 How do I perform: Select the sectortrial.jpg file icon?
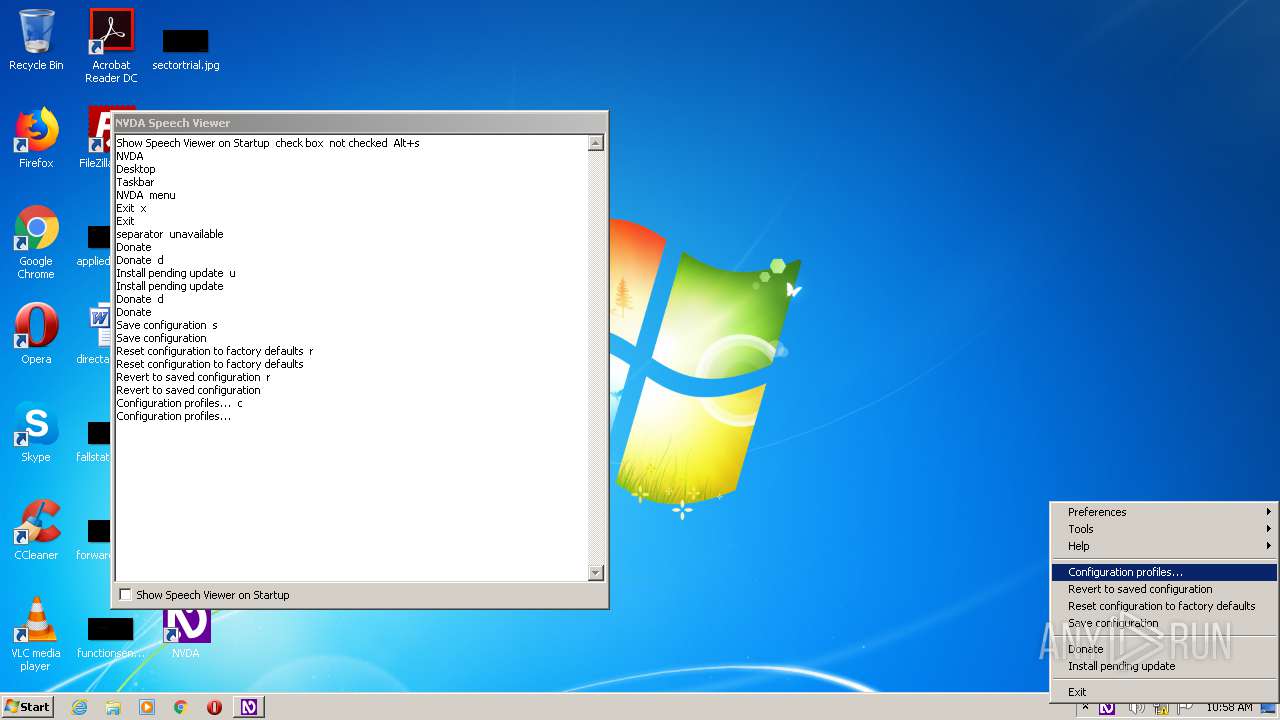tap(186, 50)
